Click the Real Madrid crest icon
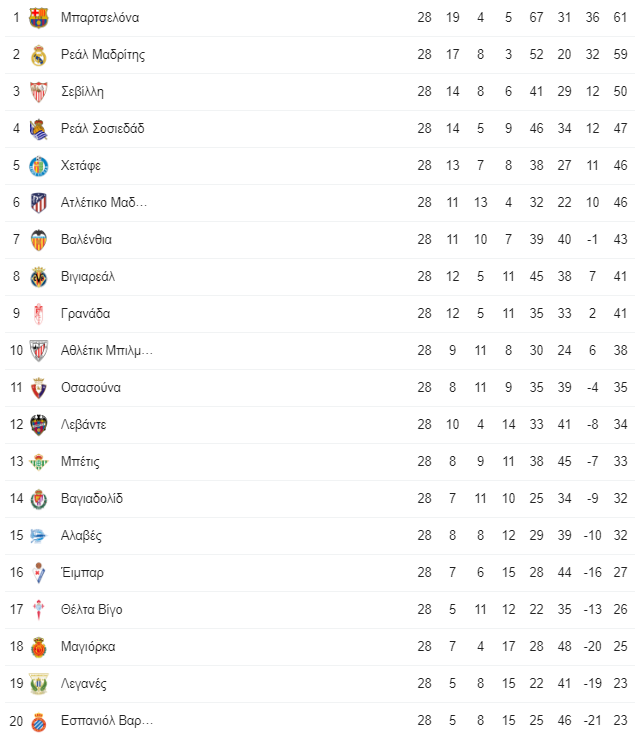Image resolution: width=642 pixels, height=750 pixels. coord(39,55)
